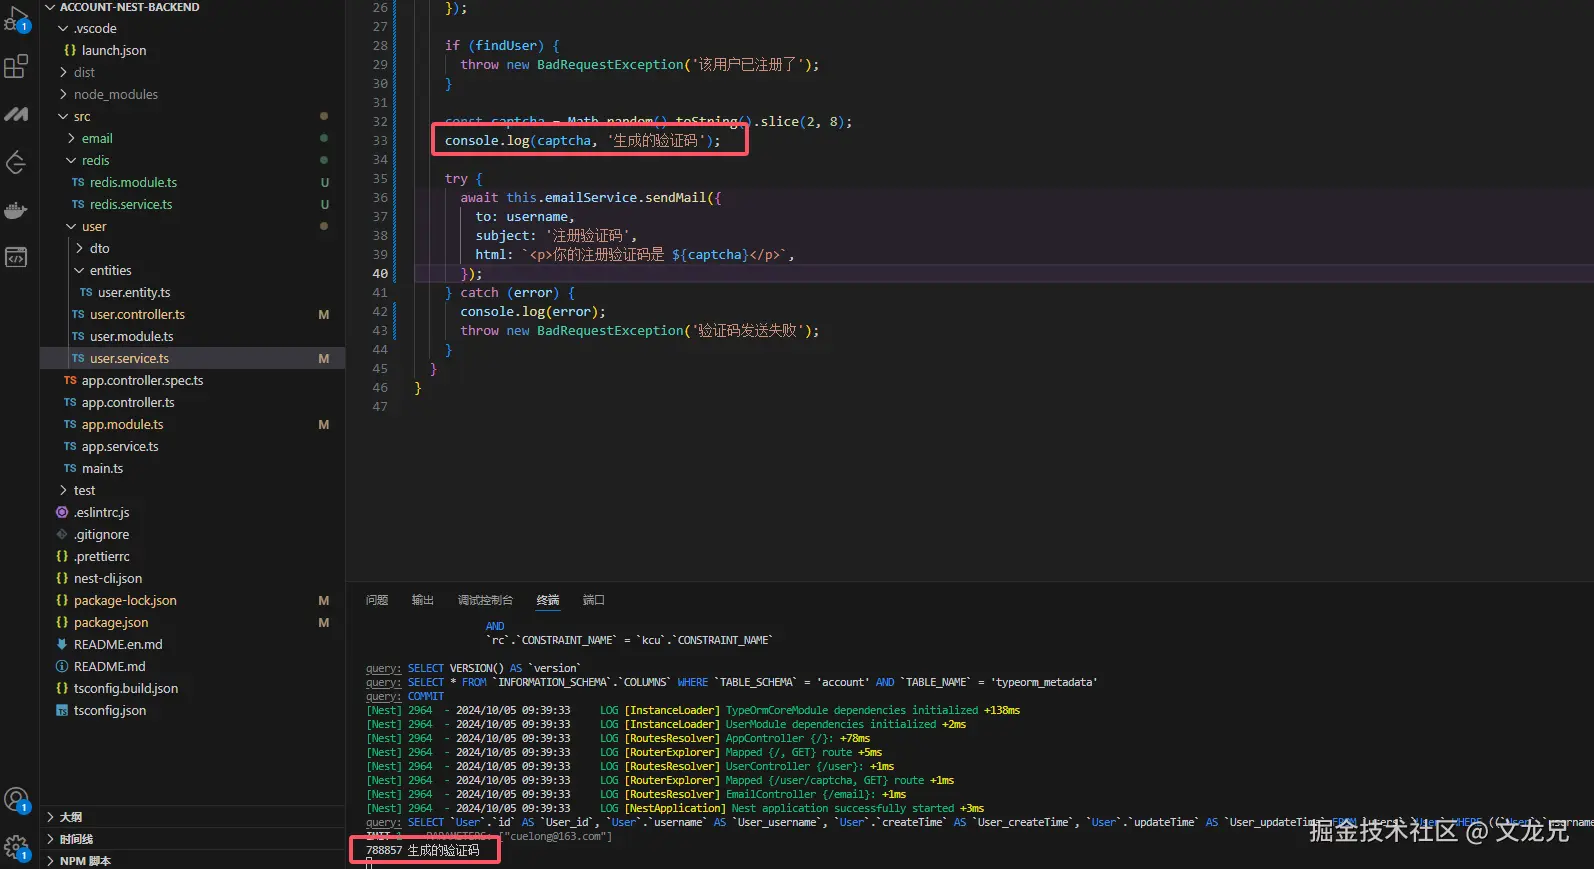Viewport: 1594px width, 869px height.
Task: Collapse the .vscode folder
Action: pos(63,28)
